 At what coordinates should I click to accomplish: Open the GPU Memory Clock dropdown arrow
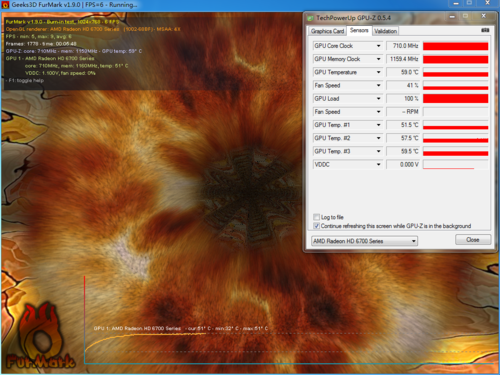pos(378,59)
